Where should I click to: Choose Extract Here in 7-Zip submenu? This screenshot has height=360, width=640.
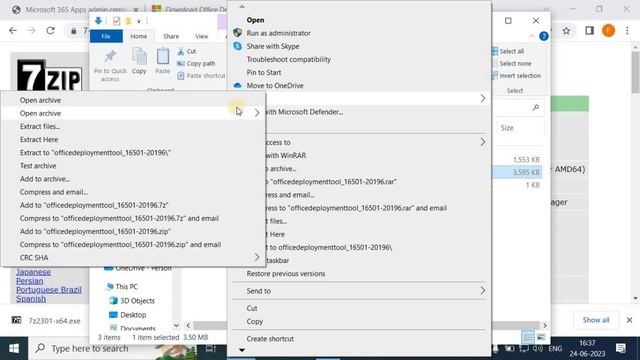133,140
